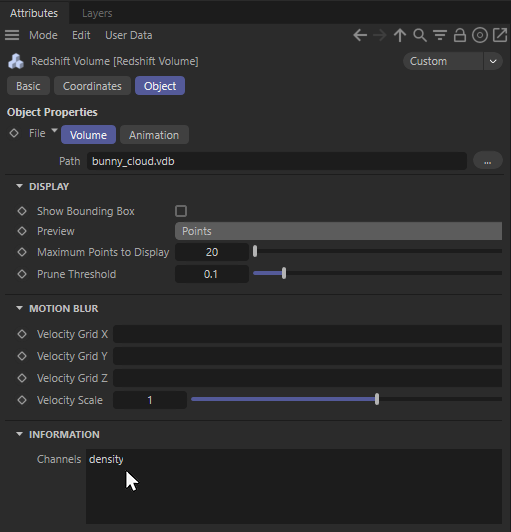Browse for file with the ... button
The height and width of the screenshot is (532, 511).
488,161
